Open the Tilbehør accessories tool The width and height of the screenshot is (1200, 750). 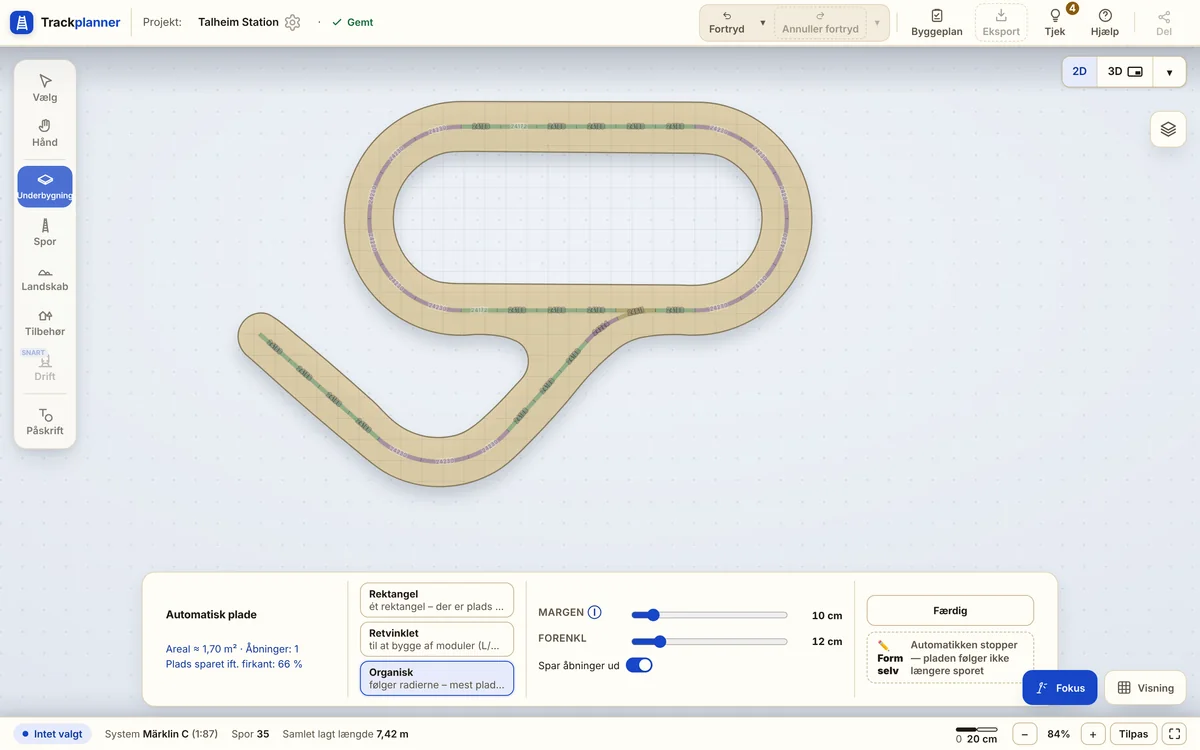point(45,322)
